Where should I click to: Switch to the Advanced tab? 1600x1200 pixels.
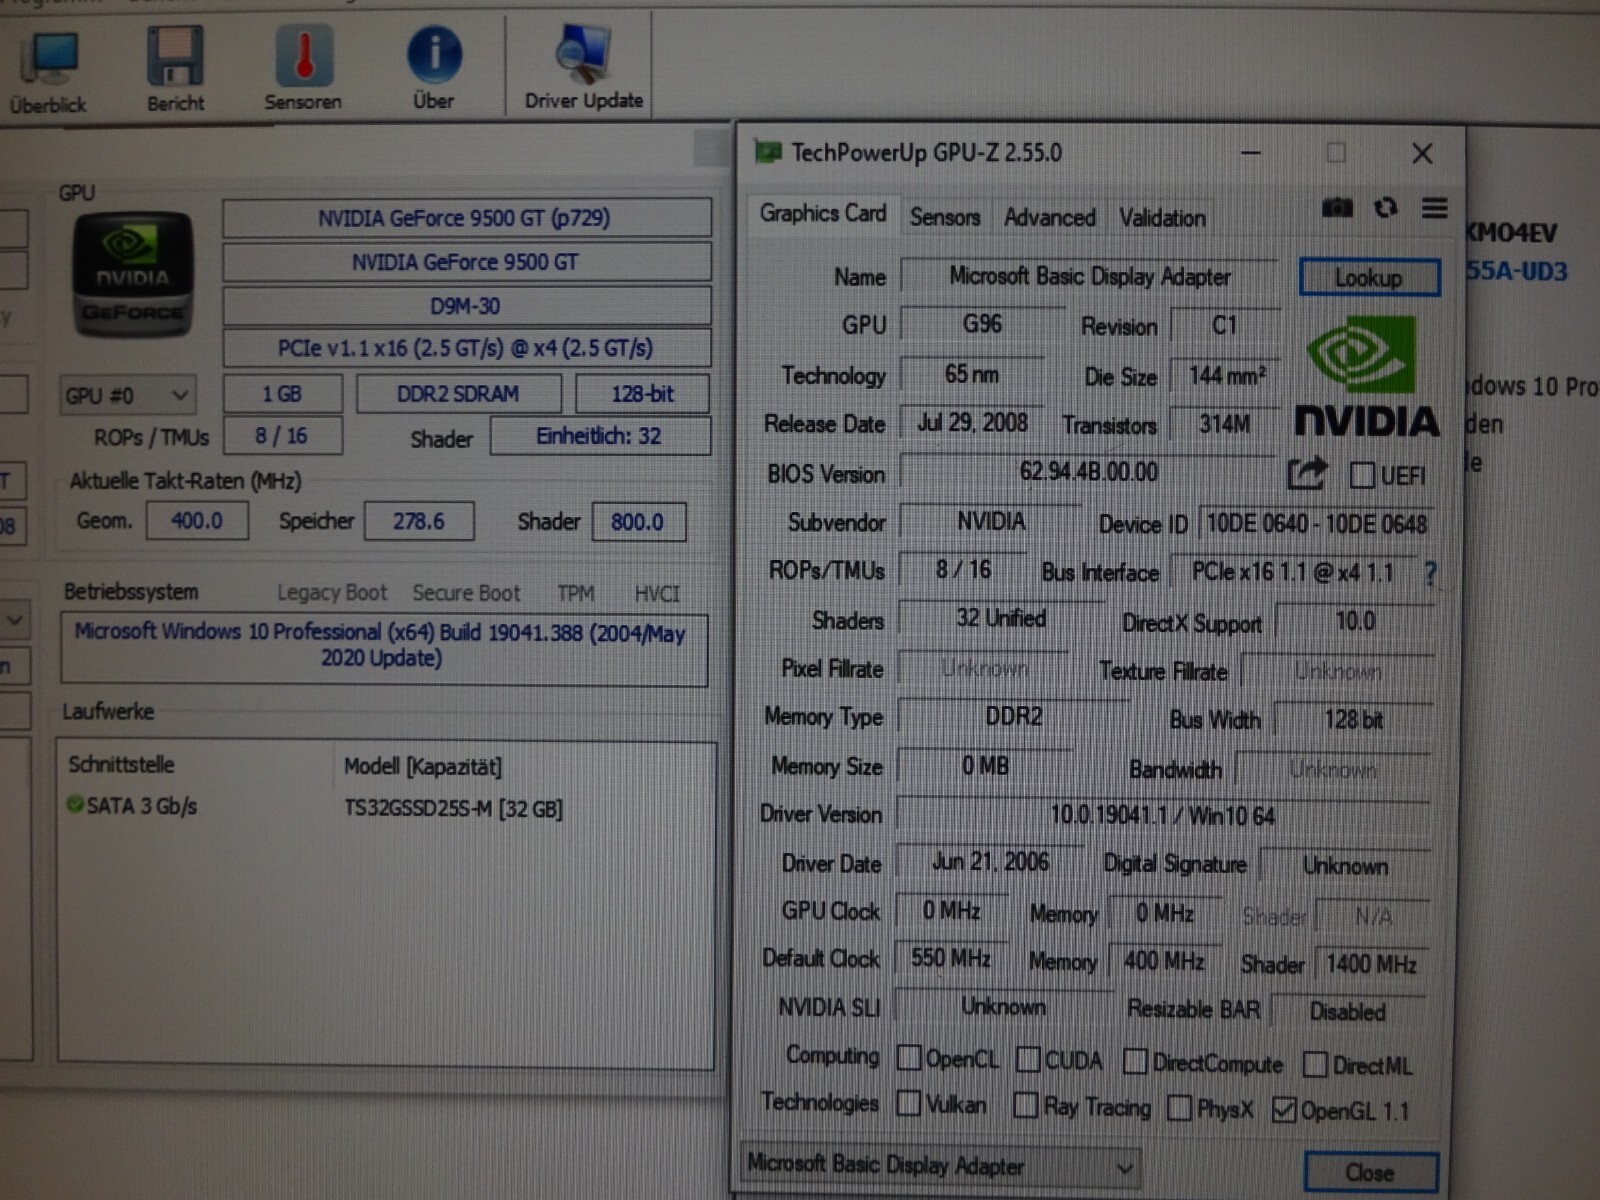tap(1049, 217)
